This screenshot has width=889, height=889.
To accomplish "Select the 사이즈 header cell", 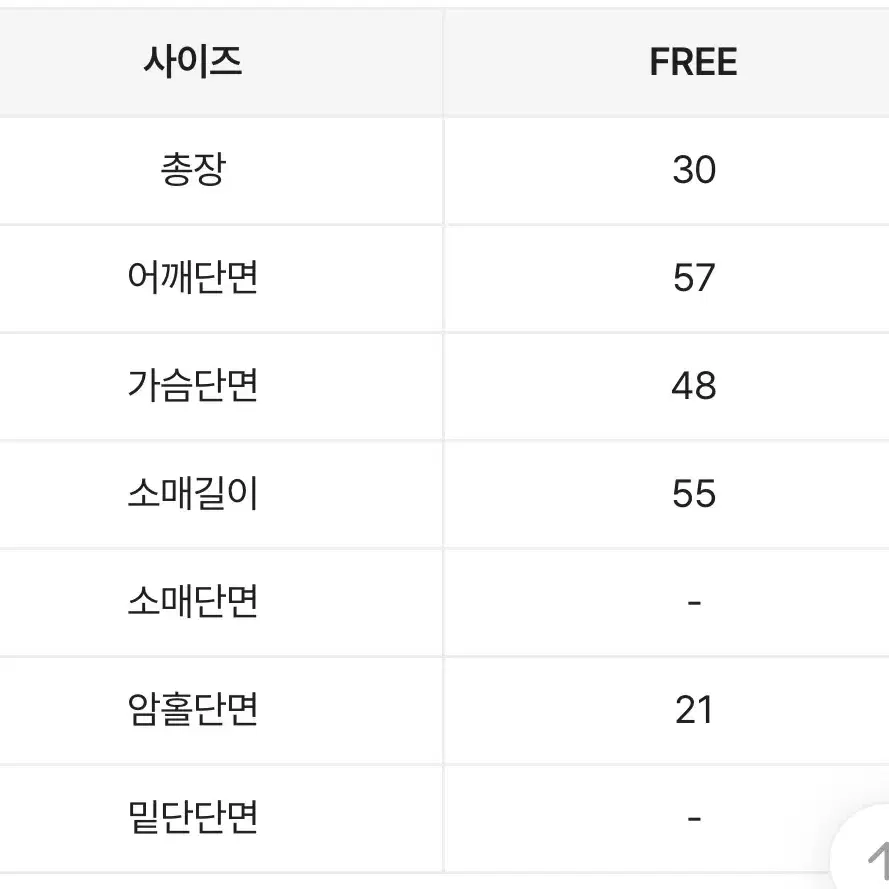I will pos(193,61).
